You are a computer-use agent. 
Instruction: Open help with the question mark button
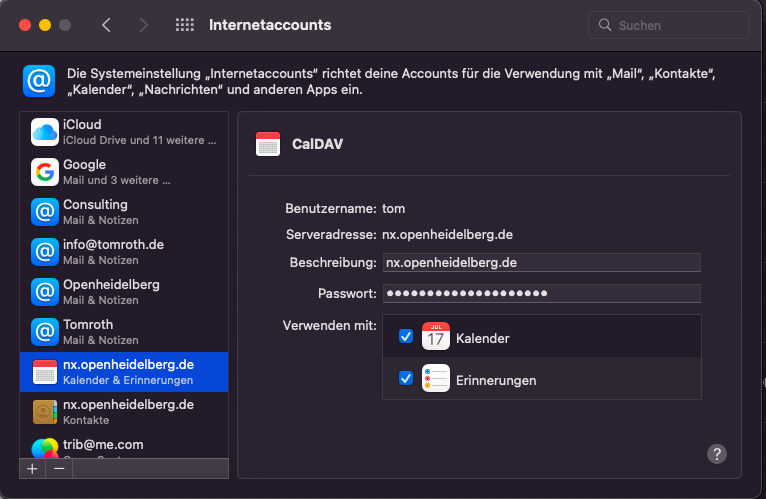point(717,454)
